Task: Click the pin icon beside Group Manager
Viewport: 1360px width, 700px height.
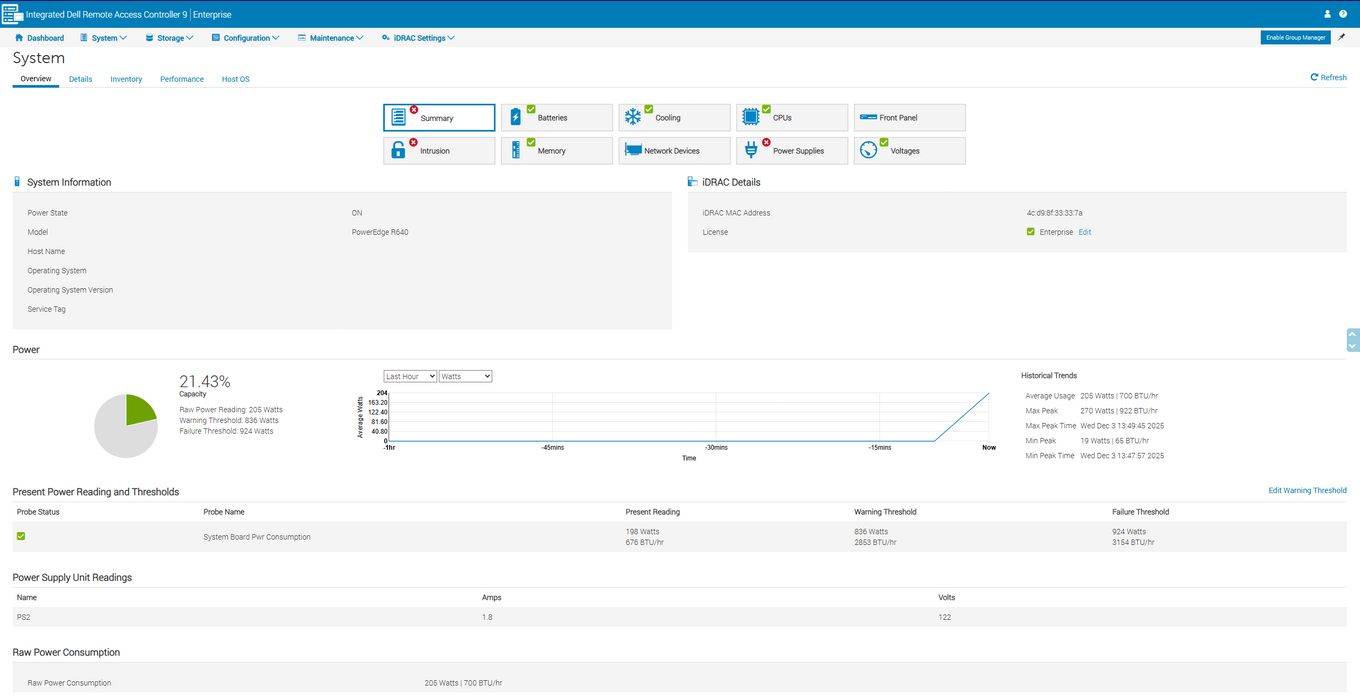Action: (1342, 37)
